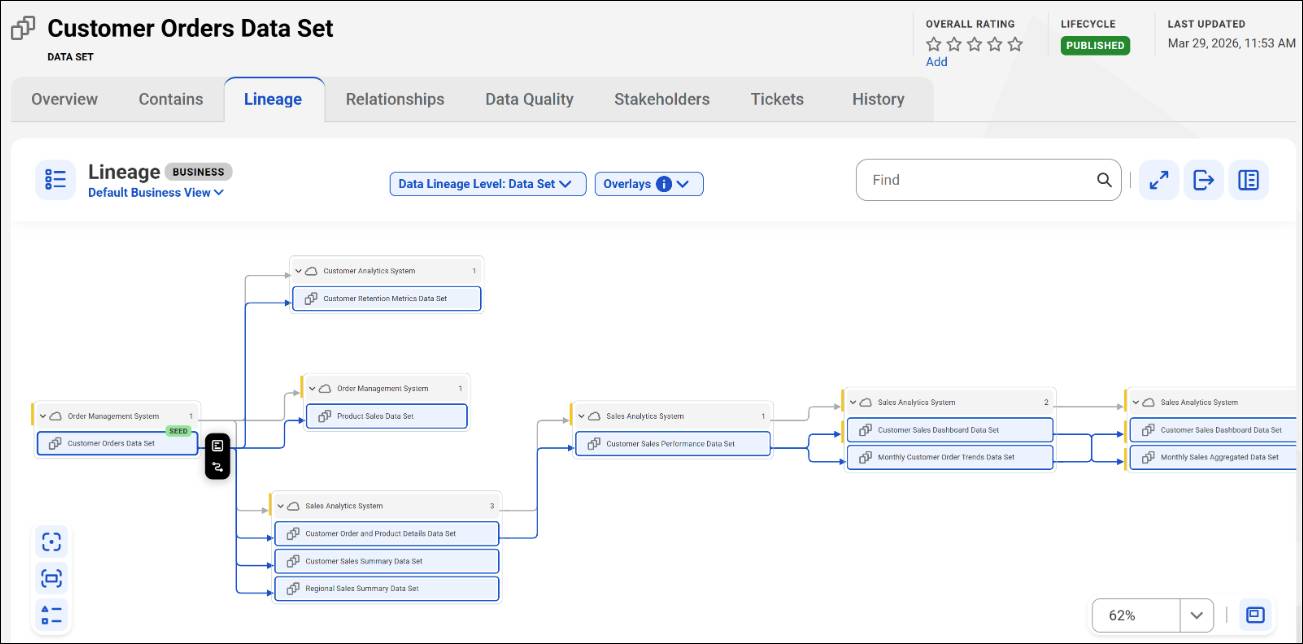Click the PUBLISHED lifecycle badge
This screenshot has width=1303, height=644.
1095,45
